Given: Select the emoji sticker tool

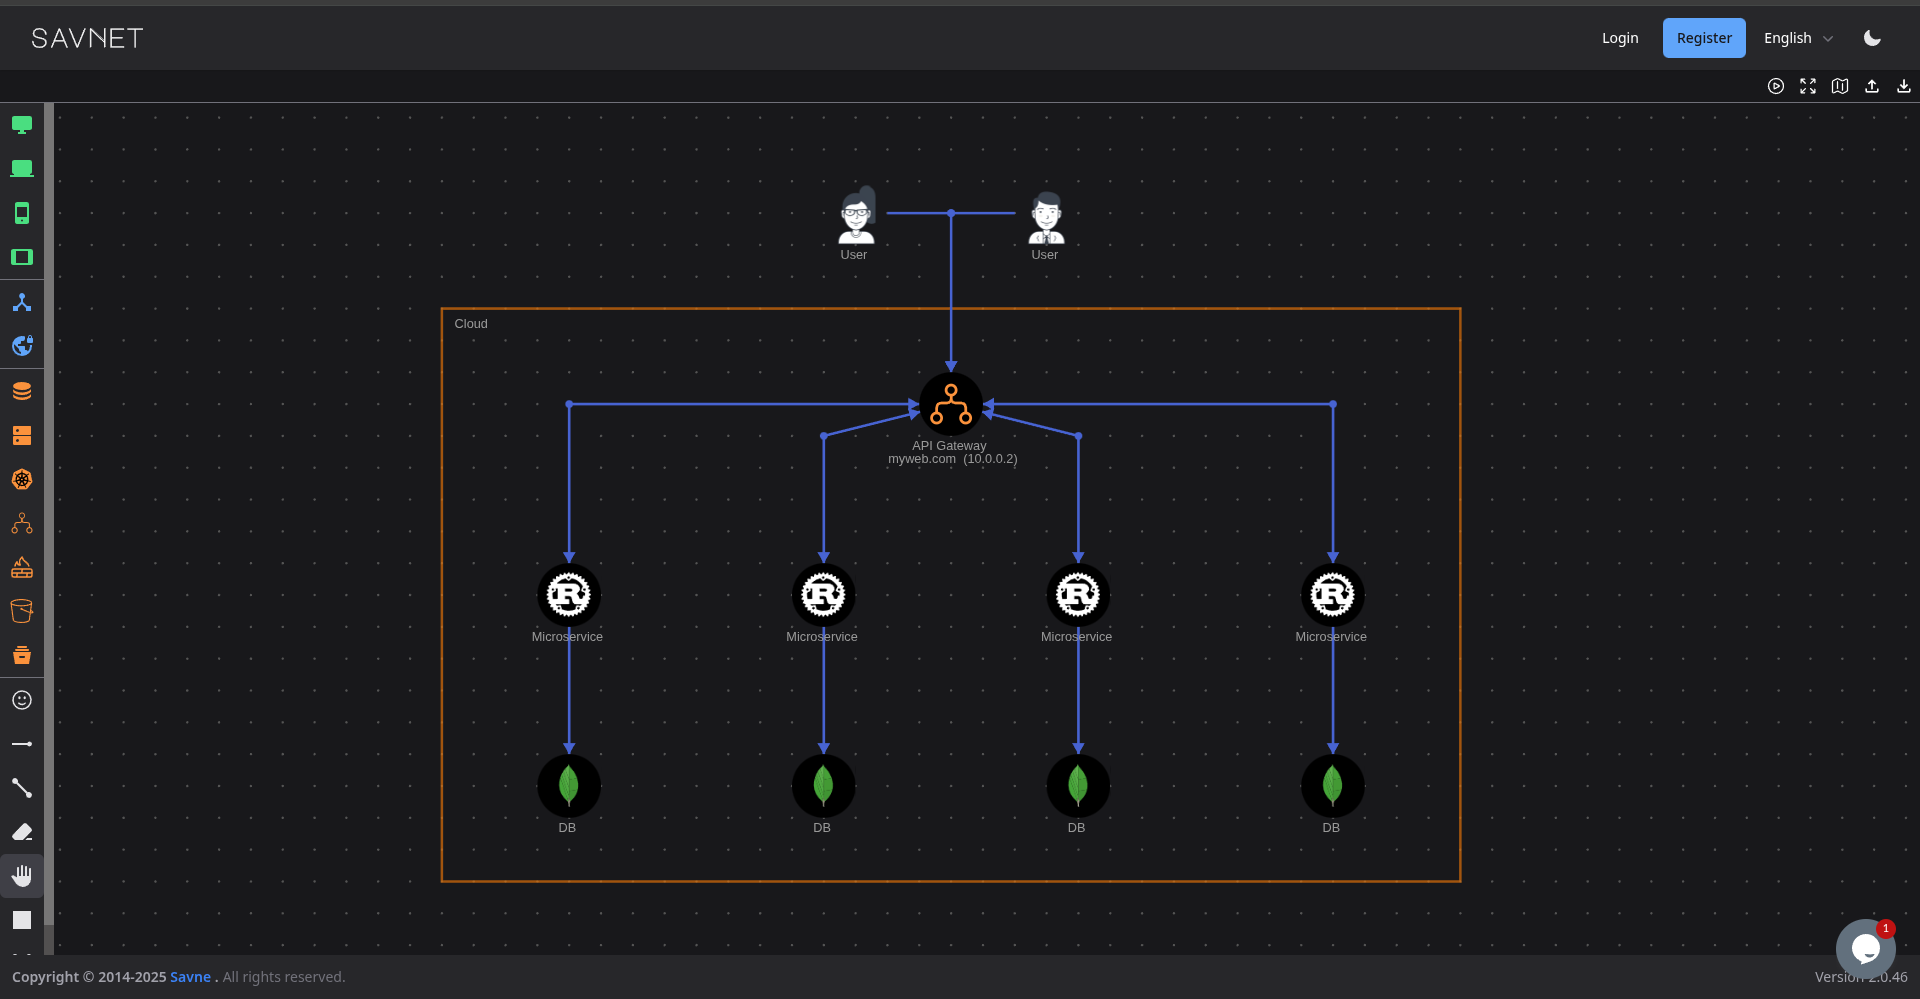Looking at the screenshot, I should (22, 700).
